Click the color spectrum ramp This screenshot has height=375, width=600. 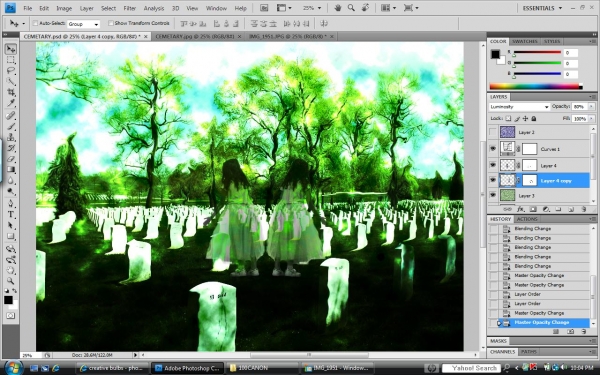click(536, 86)
